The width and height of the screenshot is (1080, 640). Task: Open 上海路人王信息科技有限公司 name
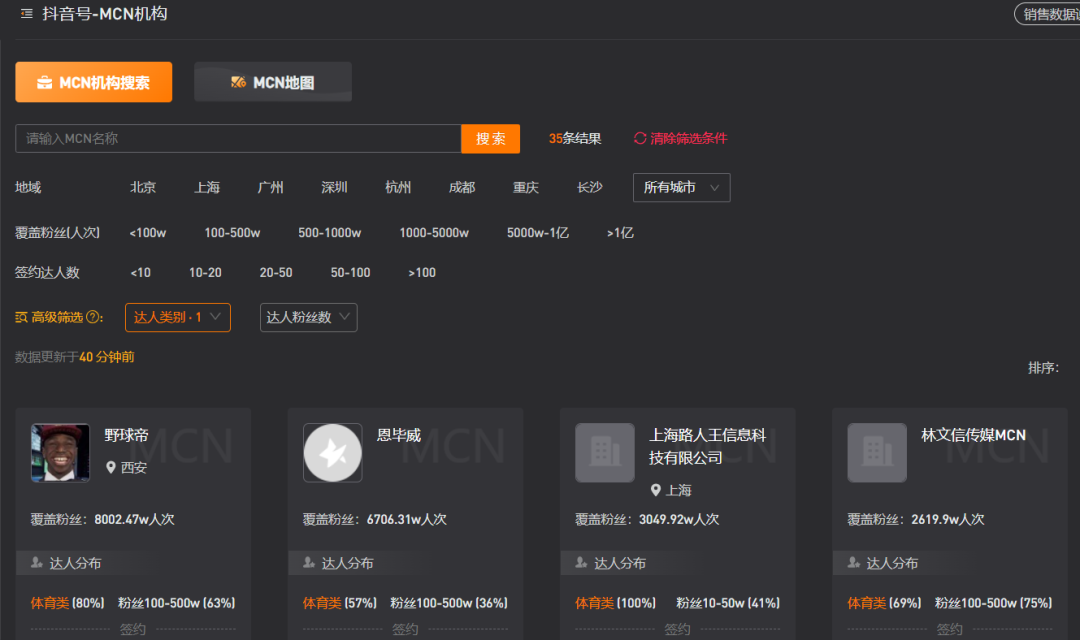pyautogui.click(x=707, y=446)
